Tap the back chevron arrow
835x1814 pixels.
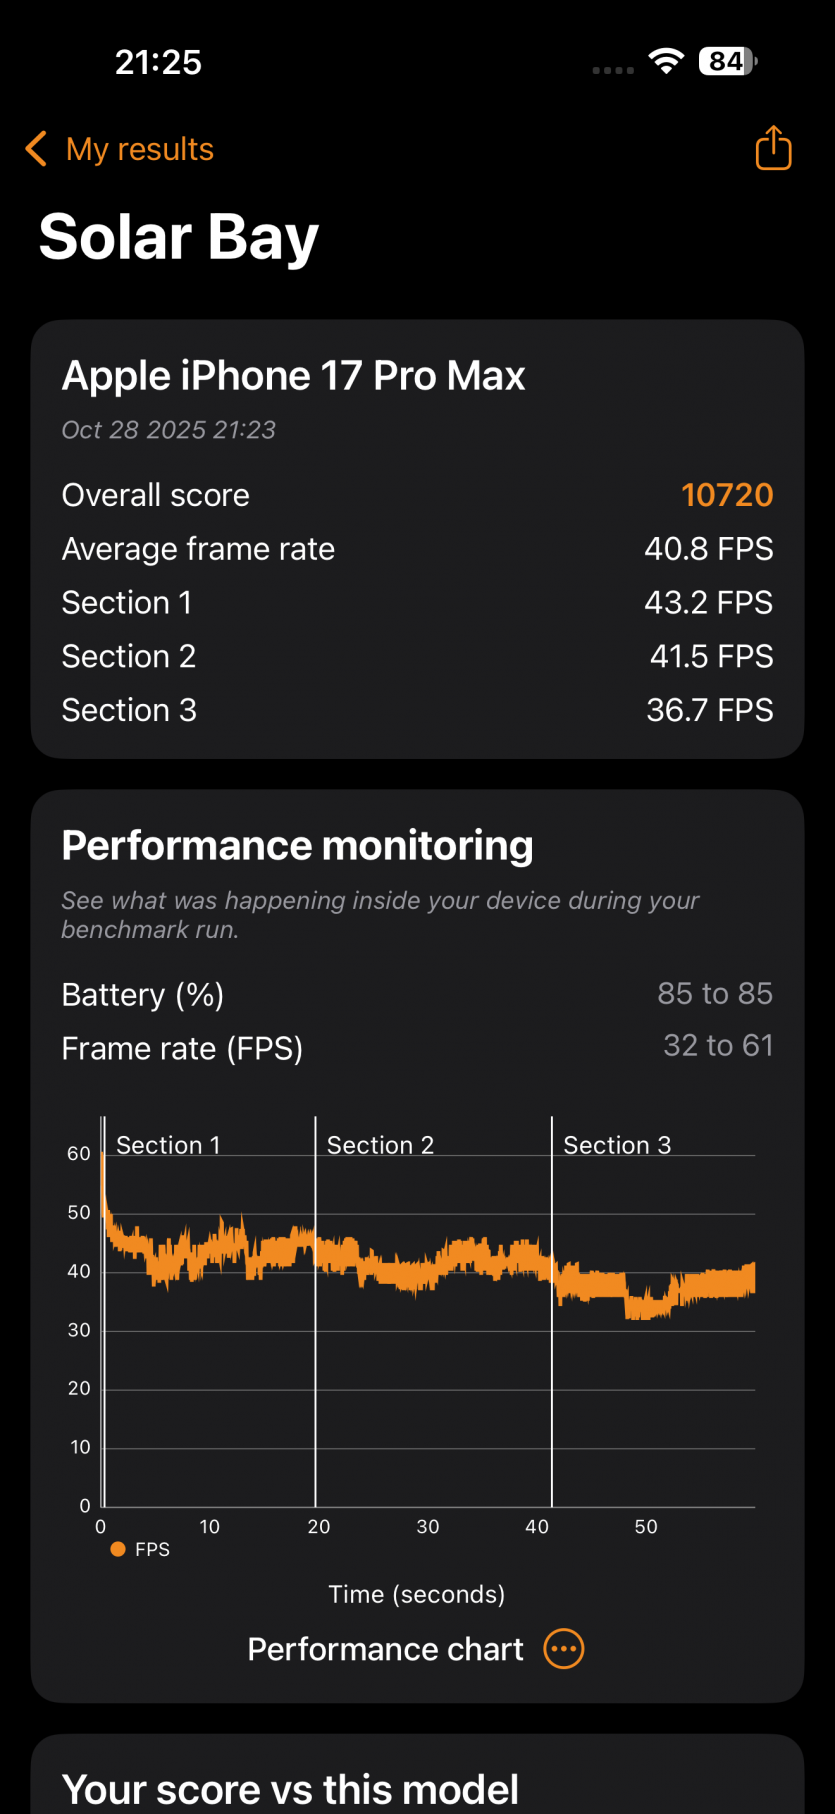point(36,149)
